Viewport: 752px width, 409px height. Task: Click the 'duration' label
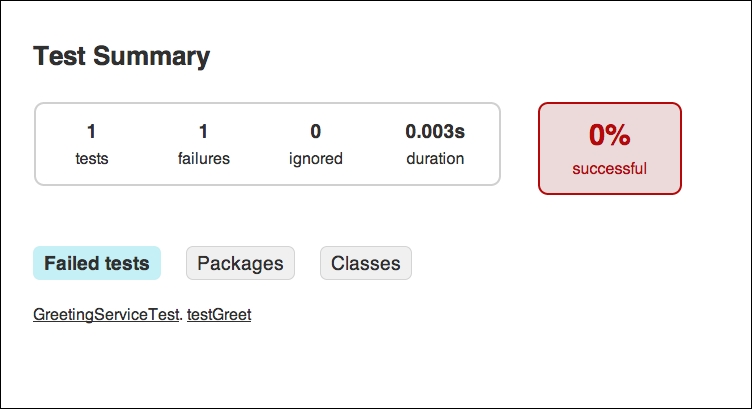click(x=435, y=158)
